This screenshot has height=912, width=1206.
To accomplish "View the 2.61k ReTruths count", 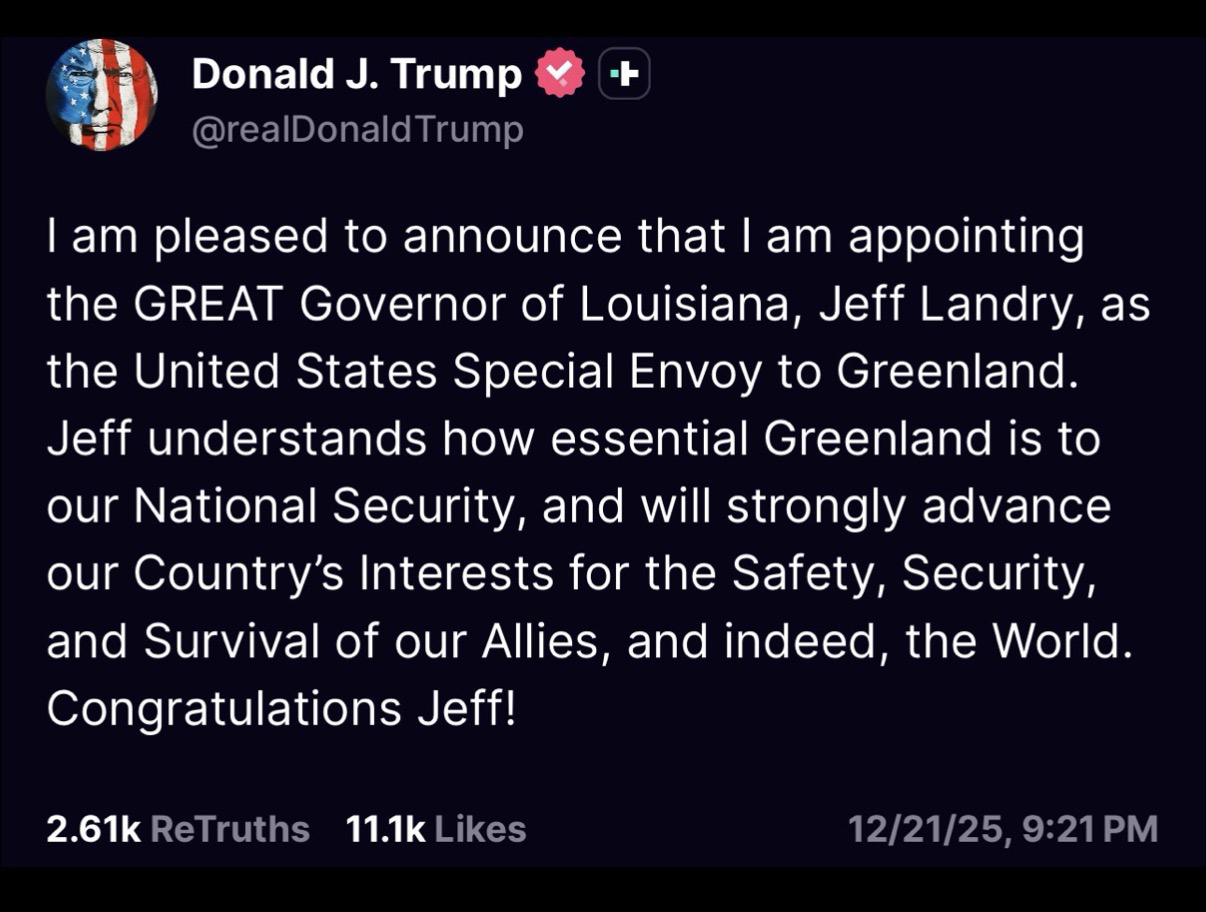I will point(92,829).
